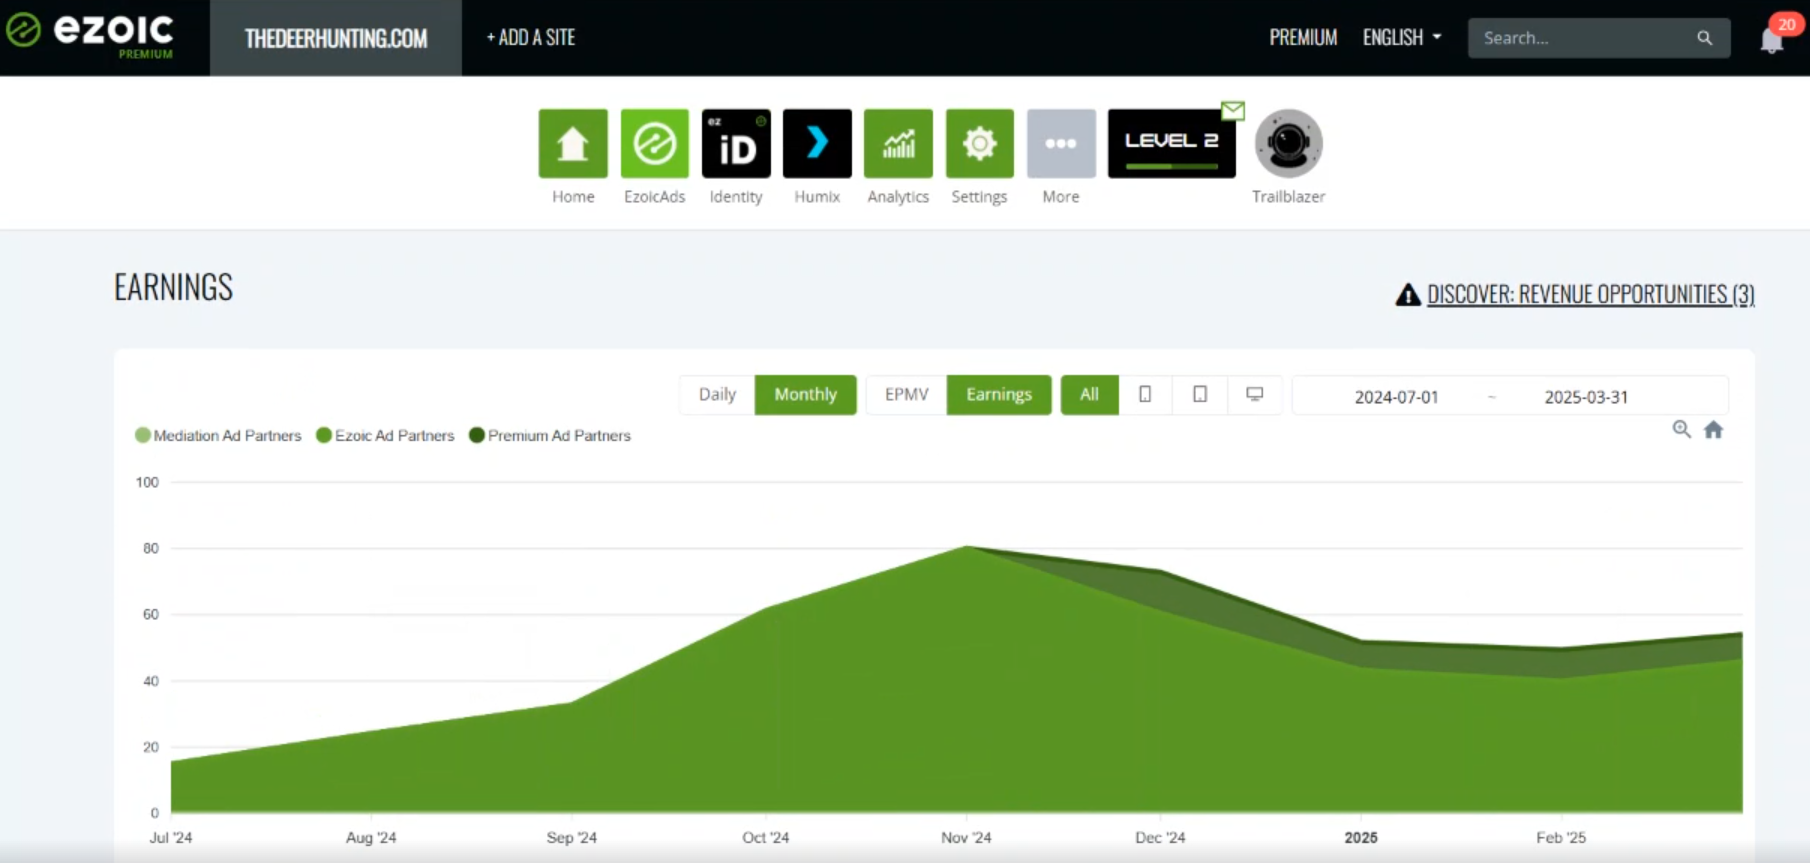Click the Nov '24 peak in chart
This screenshot has width=1810, height=863.
coord(966,546)
